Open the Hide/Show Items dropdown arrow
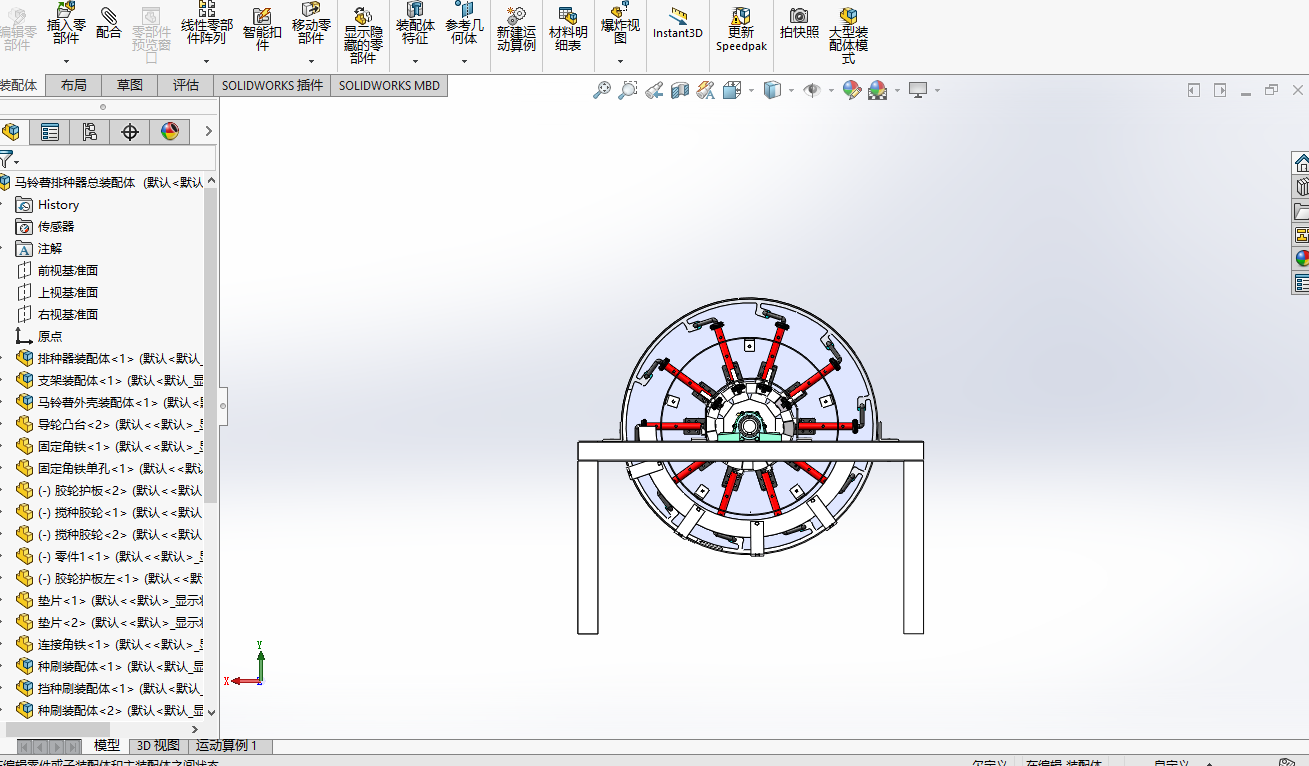 click(831, 90)
